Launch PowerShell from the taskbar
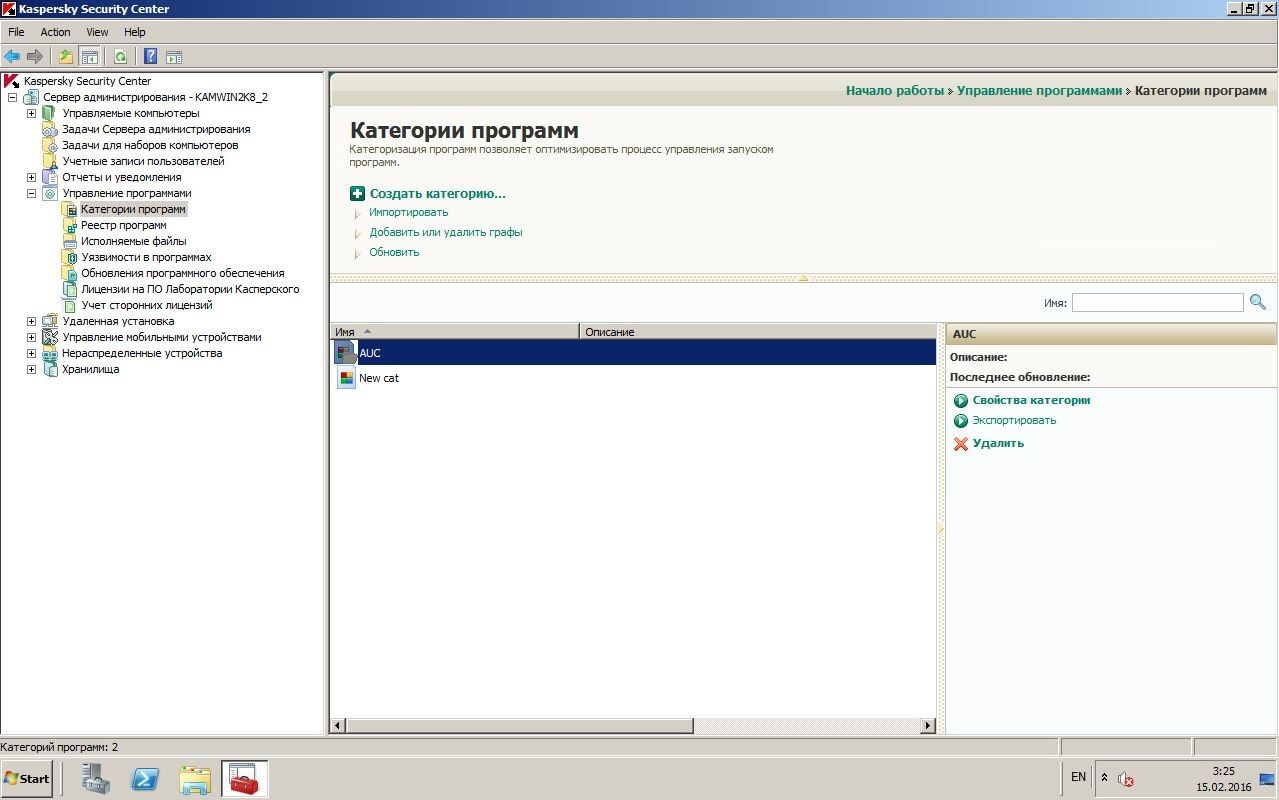This screenshot has width=1279, height=800. [145, 778]
